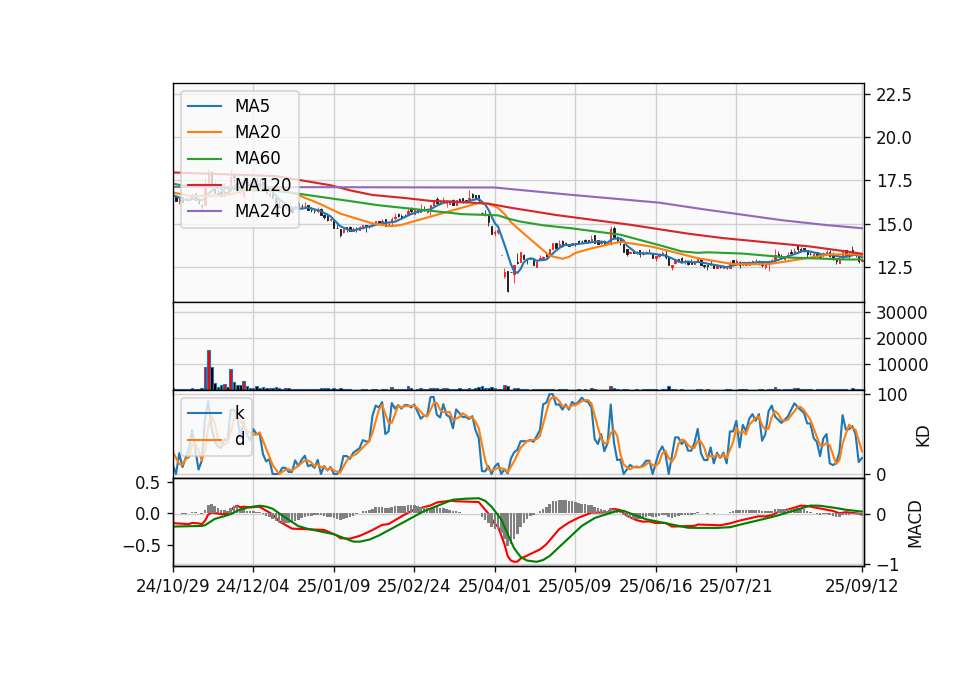Click the orange MA20 legend line sample

[204, 132]
